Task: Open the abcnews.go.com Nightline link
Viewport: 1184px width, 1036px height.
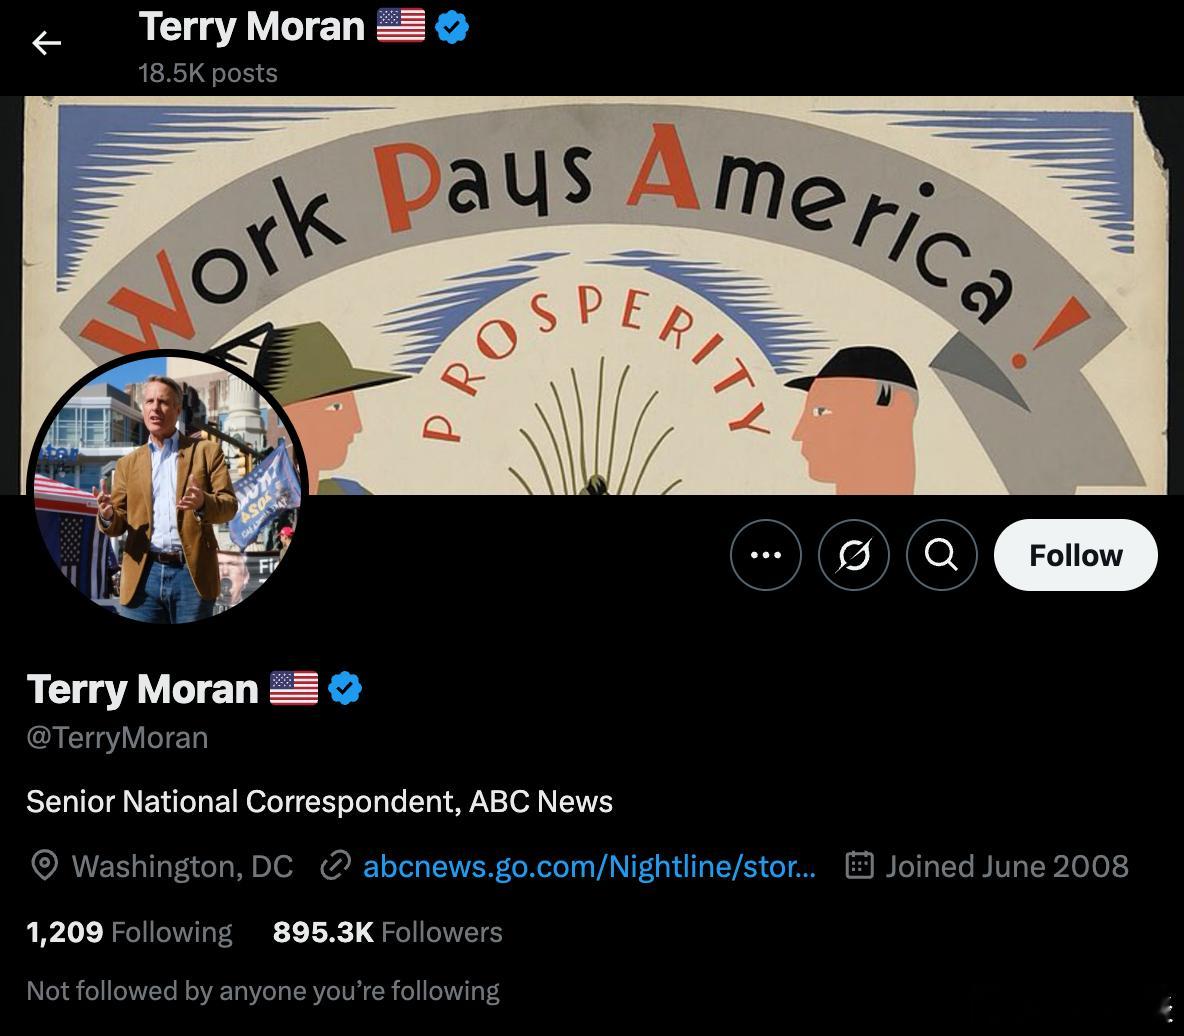Action: [x=589, y=866]
